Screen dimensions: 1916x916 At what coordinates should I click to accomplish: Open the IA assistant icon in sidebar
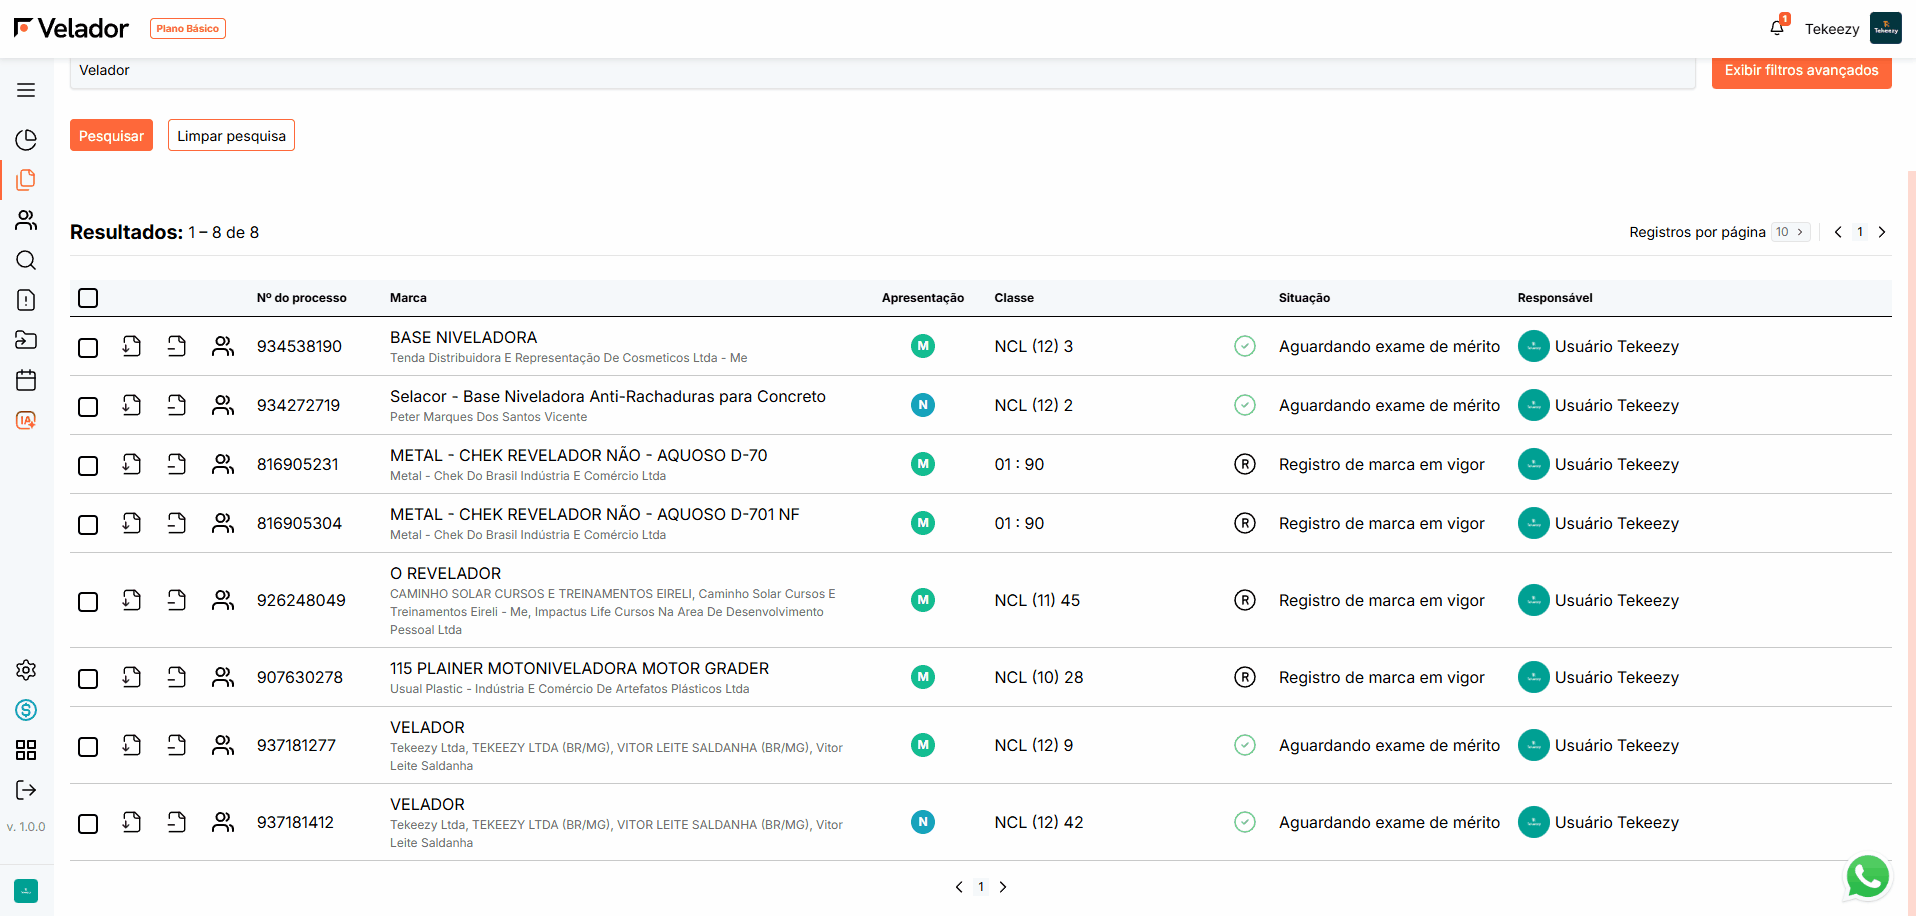click(x=26, y=420)
